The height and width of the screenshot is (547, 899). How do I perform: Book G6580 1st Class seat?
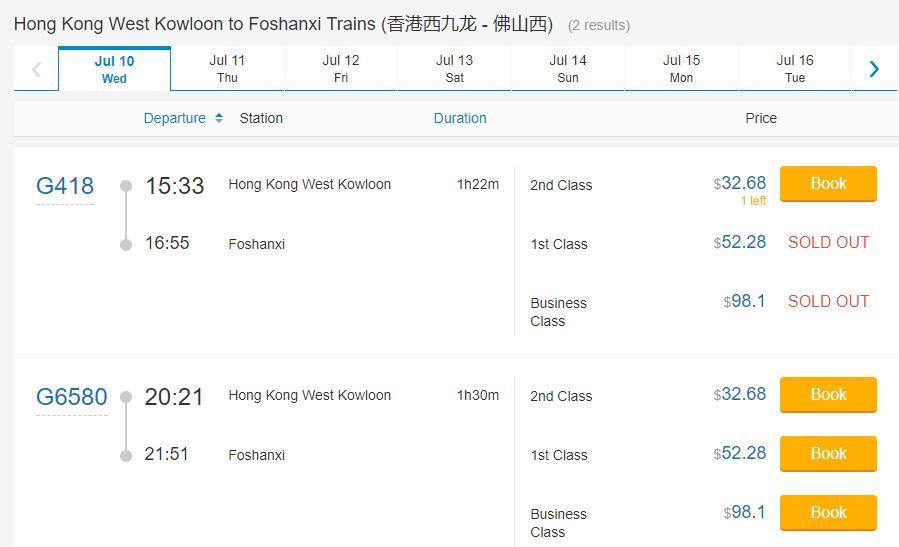coord(828,454)
